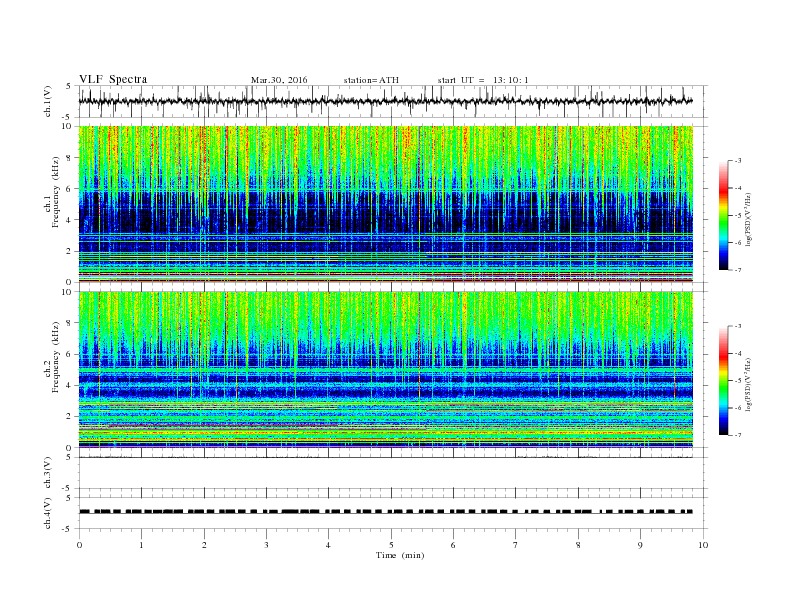Click the "6" kHz tick on ch.1 spectrogram
This screenshot has width=792, height=612.
coord(70,189)
